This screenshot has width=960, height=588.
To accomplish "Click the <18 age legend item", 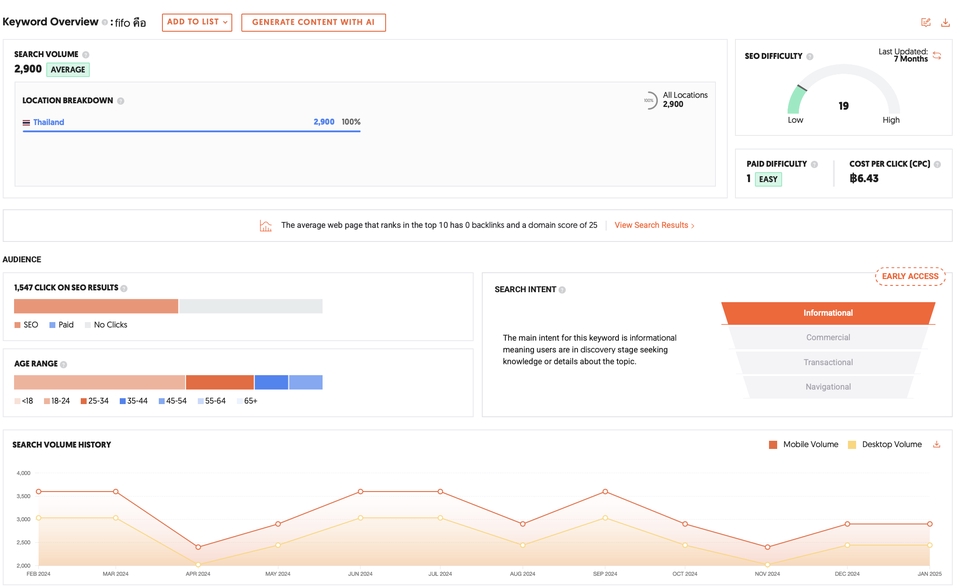I will point(24,401).
